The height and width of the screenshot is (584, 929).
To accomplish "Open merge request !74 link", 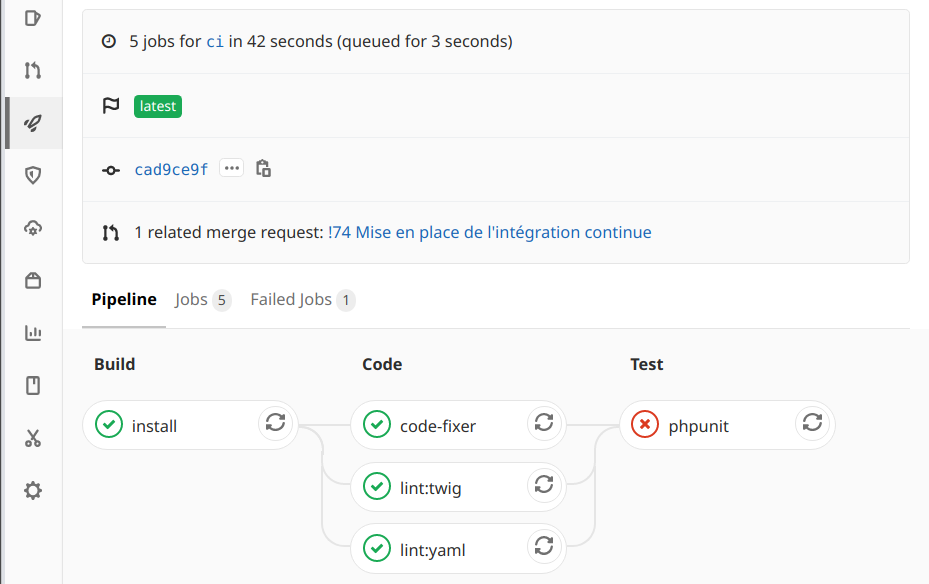I will pos(489,232).
